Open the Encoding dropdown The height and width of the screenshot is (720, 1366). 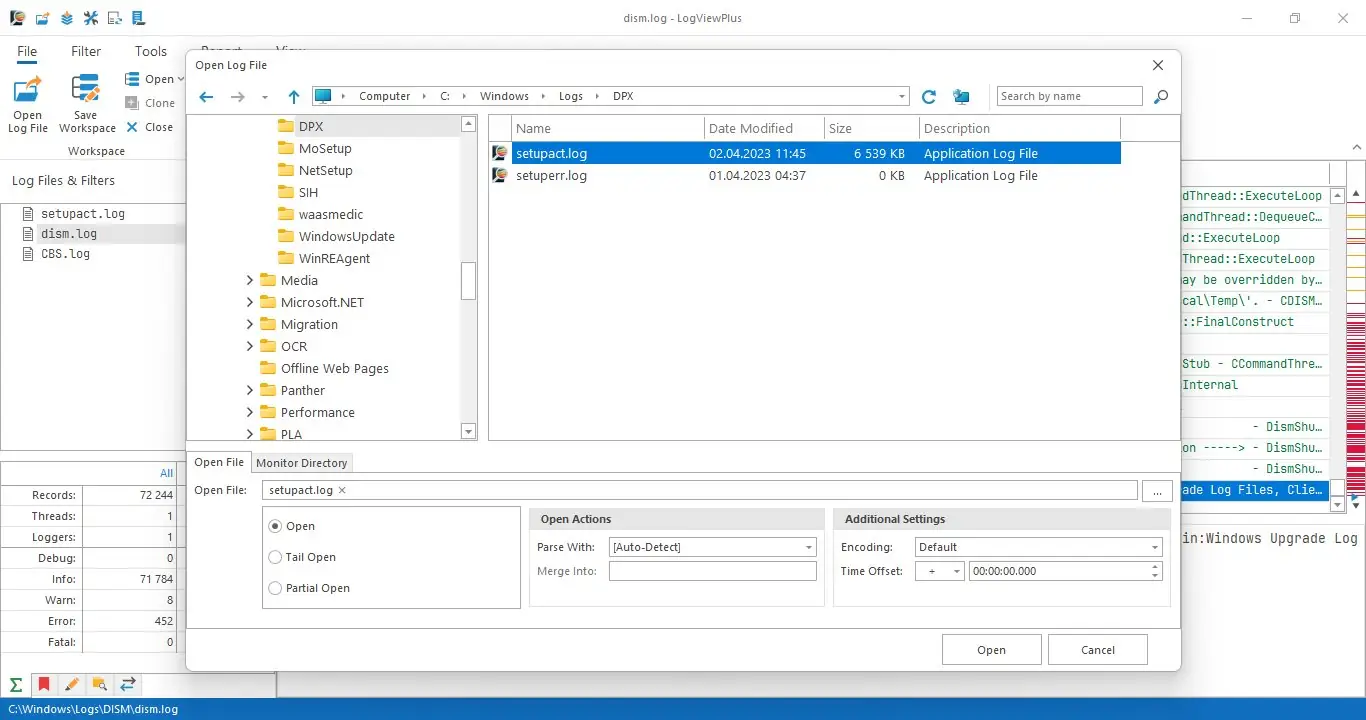(1155, 548)
